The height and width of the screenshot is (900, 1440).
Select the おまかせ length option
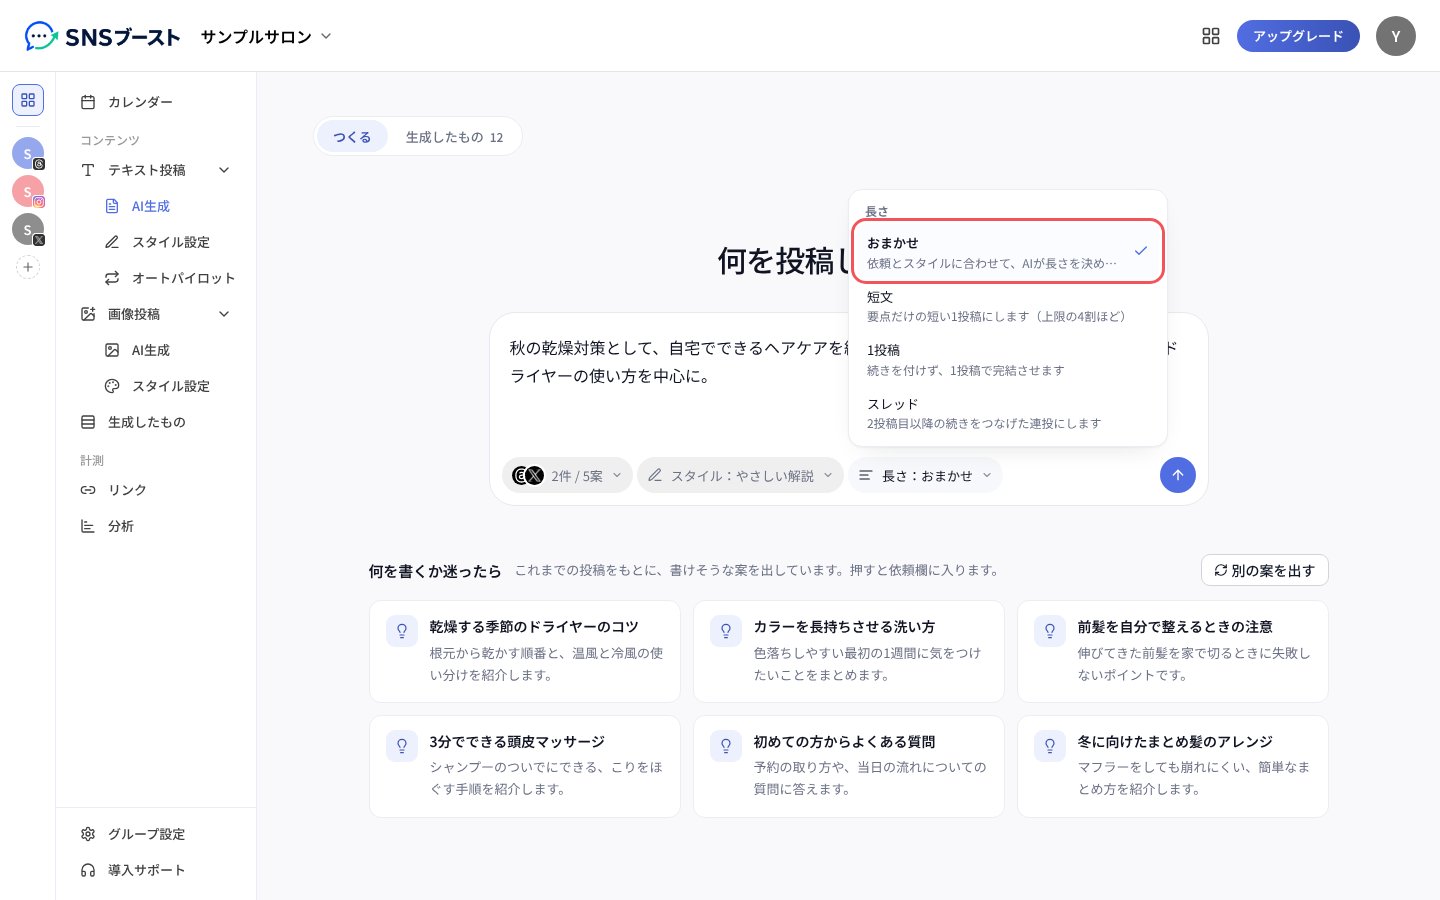(1008, 252)
